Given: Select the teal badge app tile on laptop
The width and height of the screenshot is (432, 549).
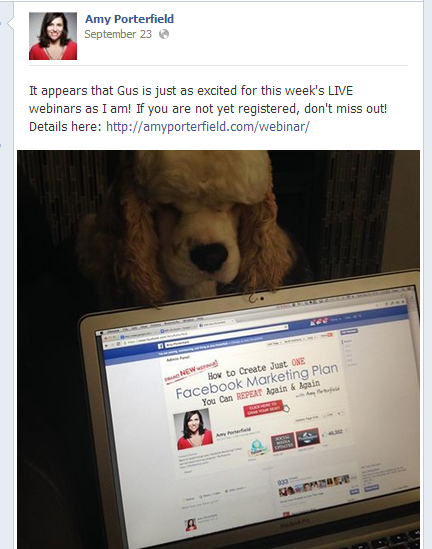Looking at the screenshot, I should pyautogui.click(x=259, y=448).
